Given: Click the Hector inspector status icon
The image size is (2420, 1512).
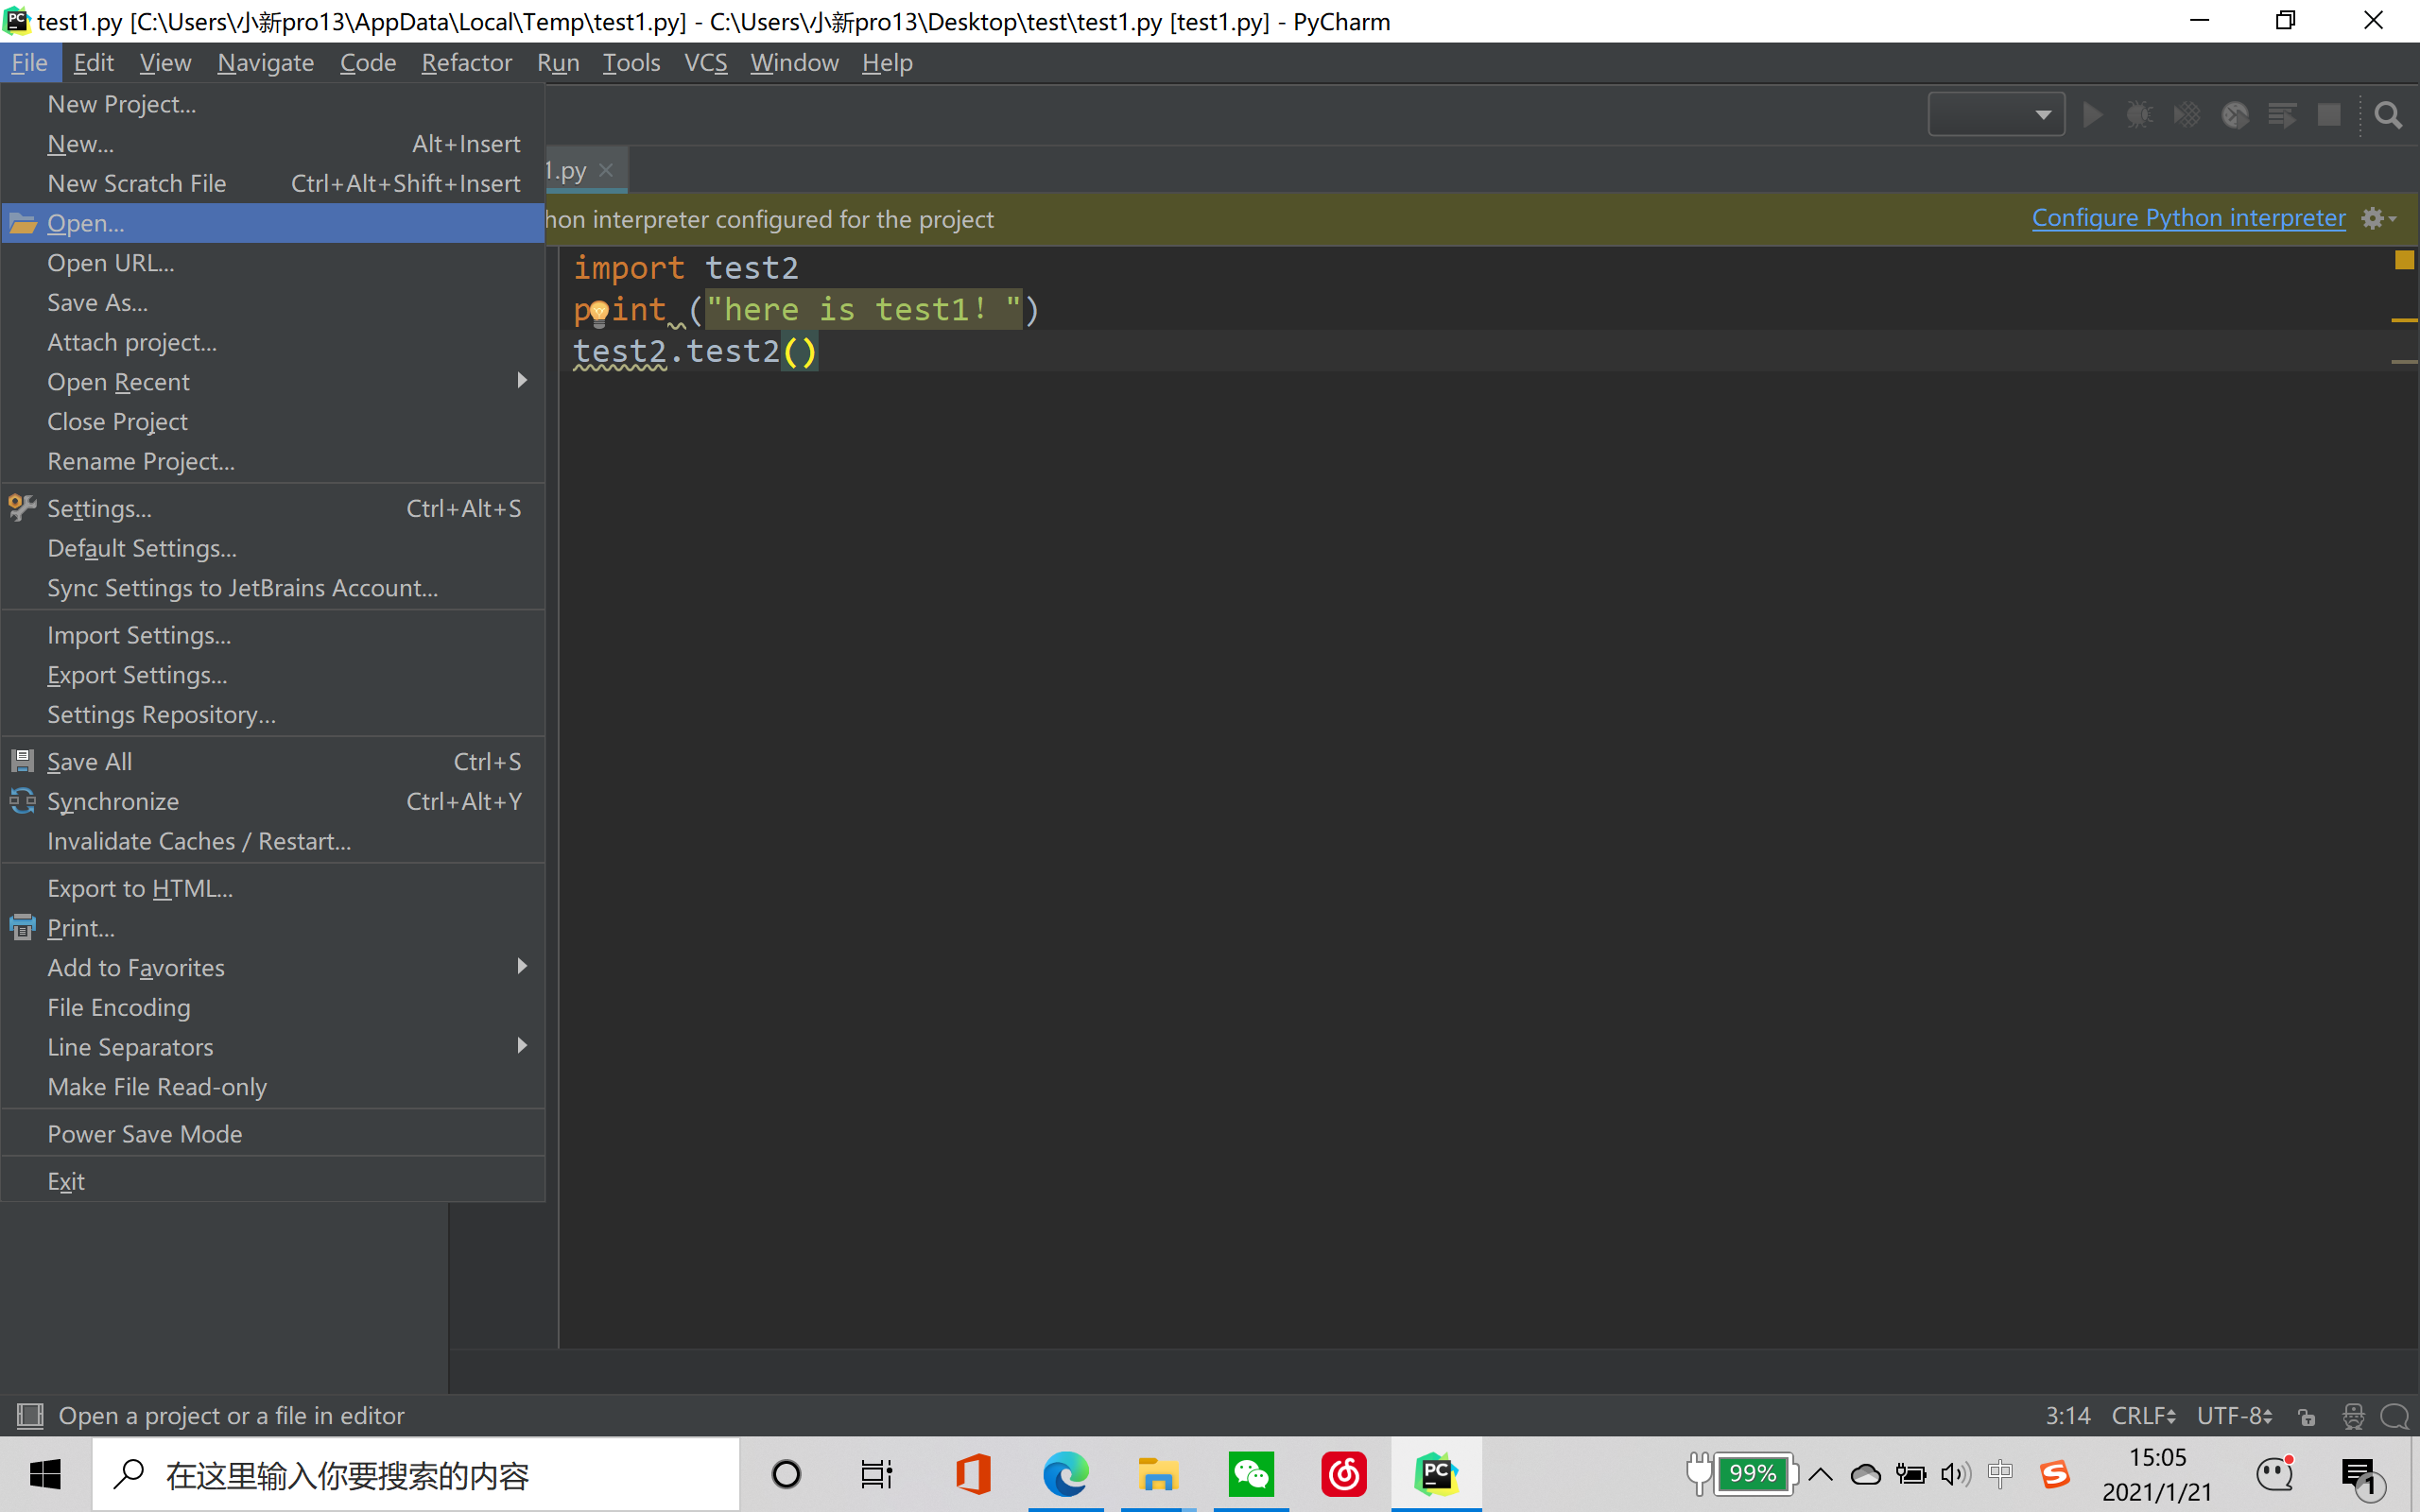Looking at the screenshot, I should [x=2353, y=1416].
